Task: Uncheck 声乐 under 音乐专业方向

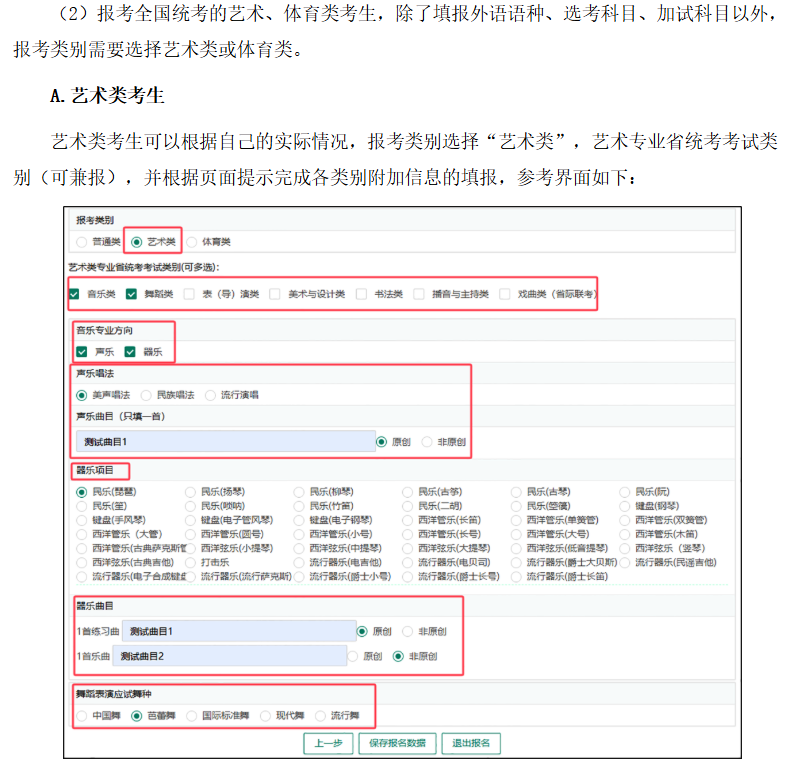Action: tap(82, 352)
